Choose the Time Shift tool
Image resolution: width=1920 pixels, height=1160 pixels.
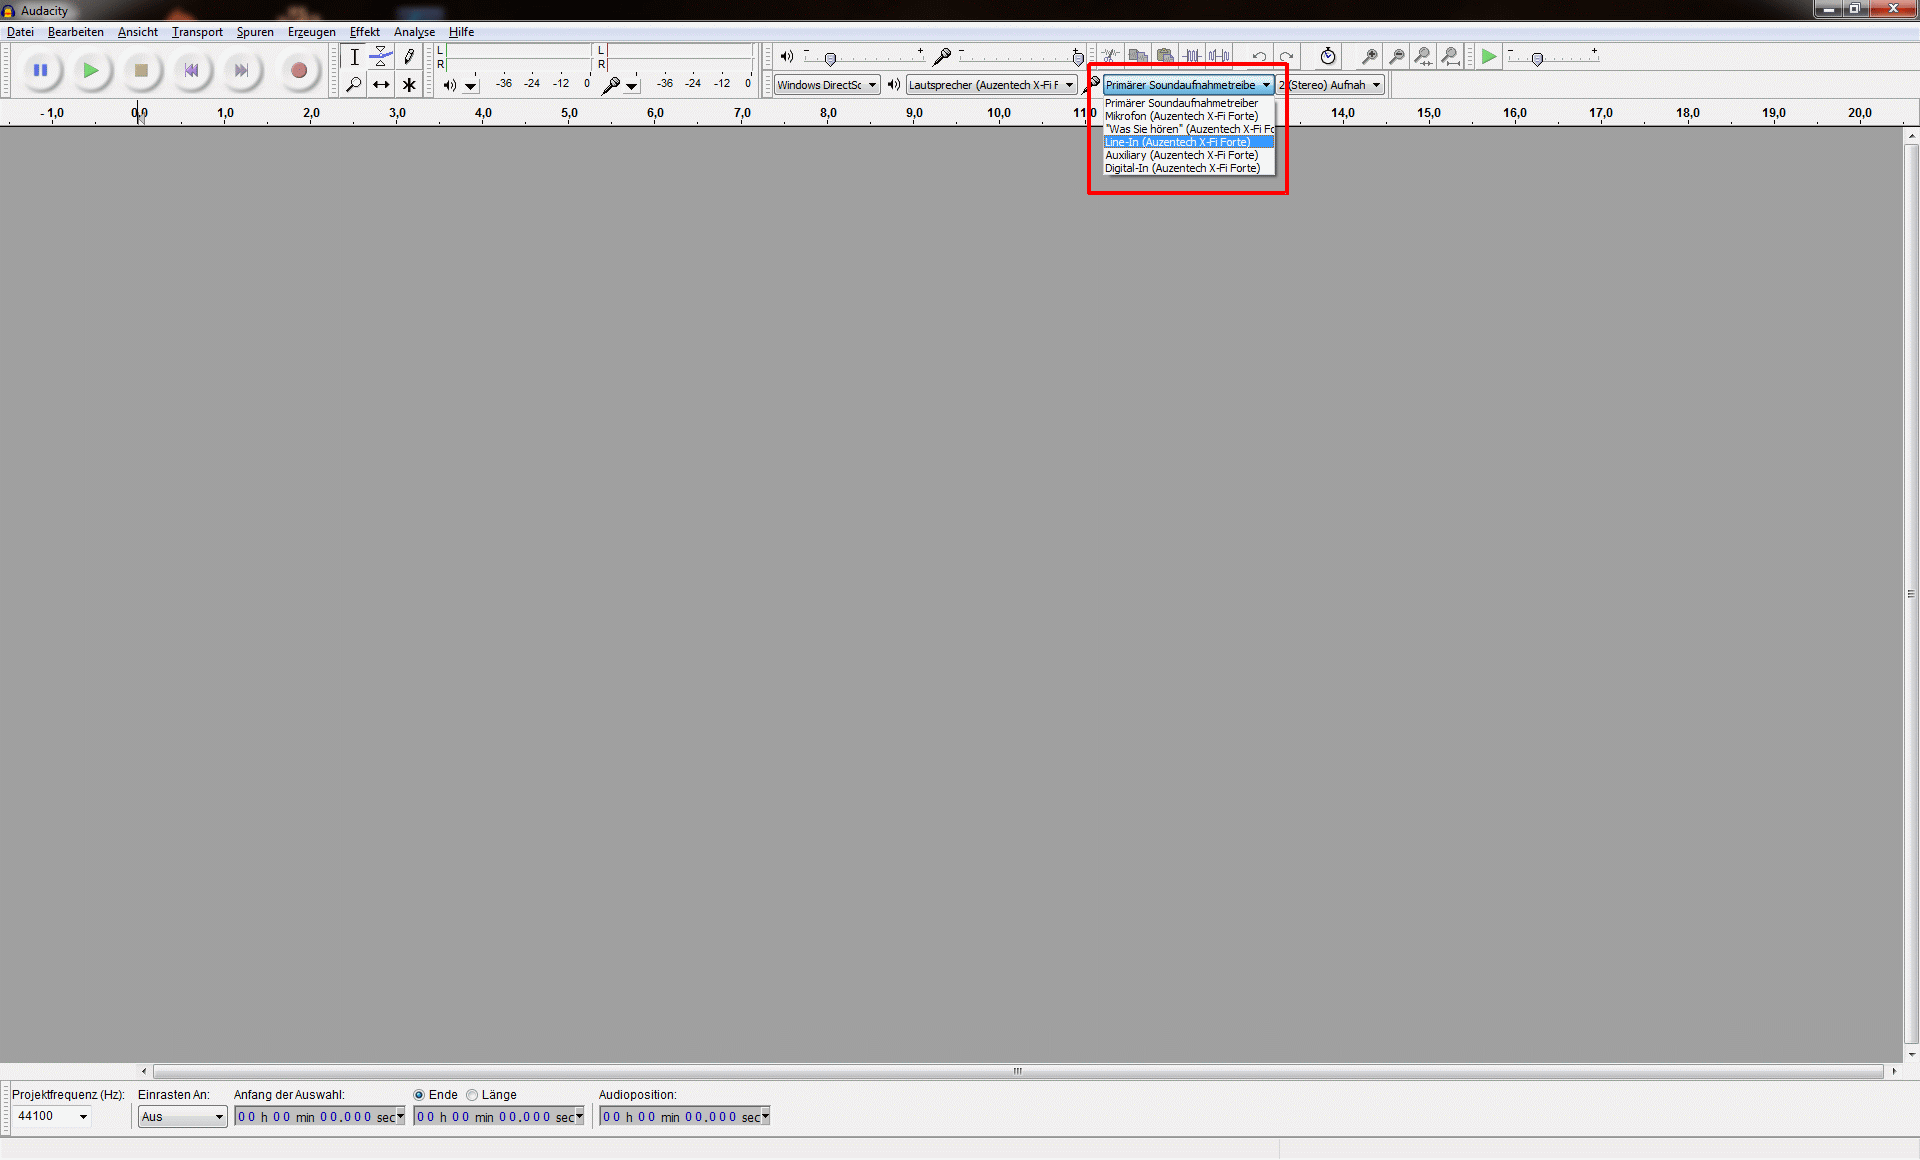click(381, 85)
